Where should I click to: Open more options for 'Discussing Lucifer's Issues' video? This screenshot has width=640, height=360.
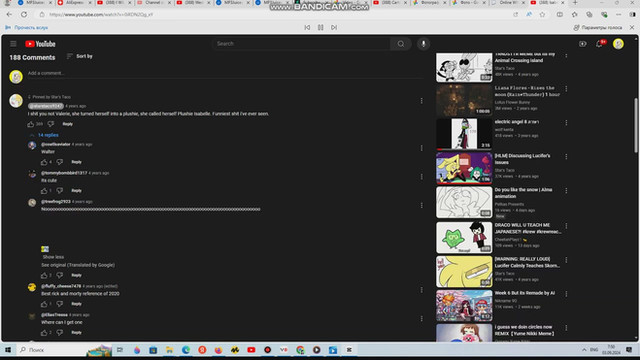[566, 157]
